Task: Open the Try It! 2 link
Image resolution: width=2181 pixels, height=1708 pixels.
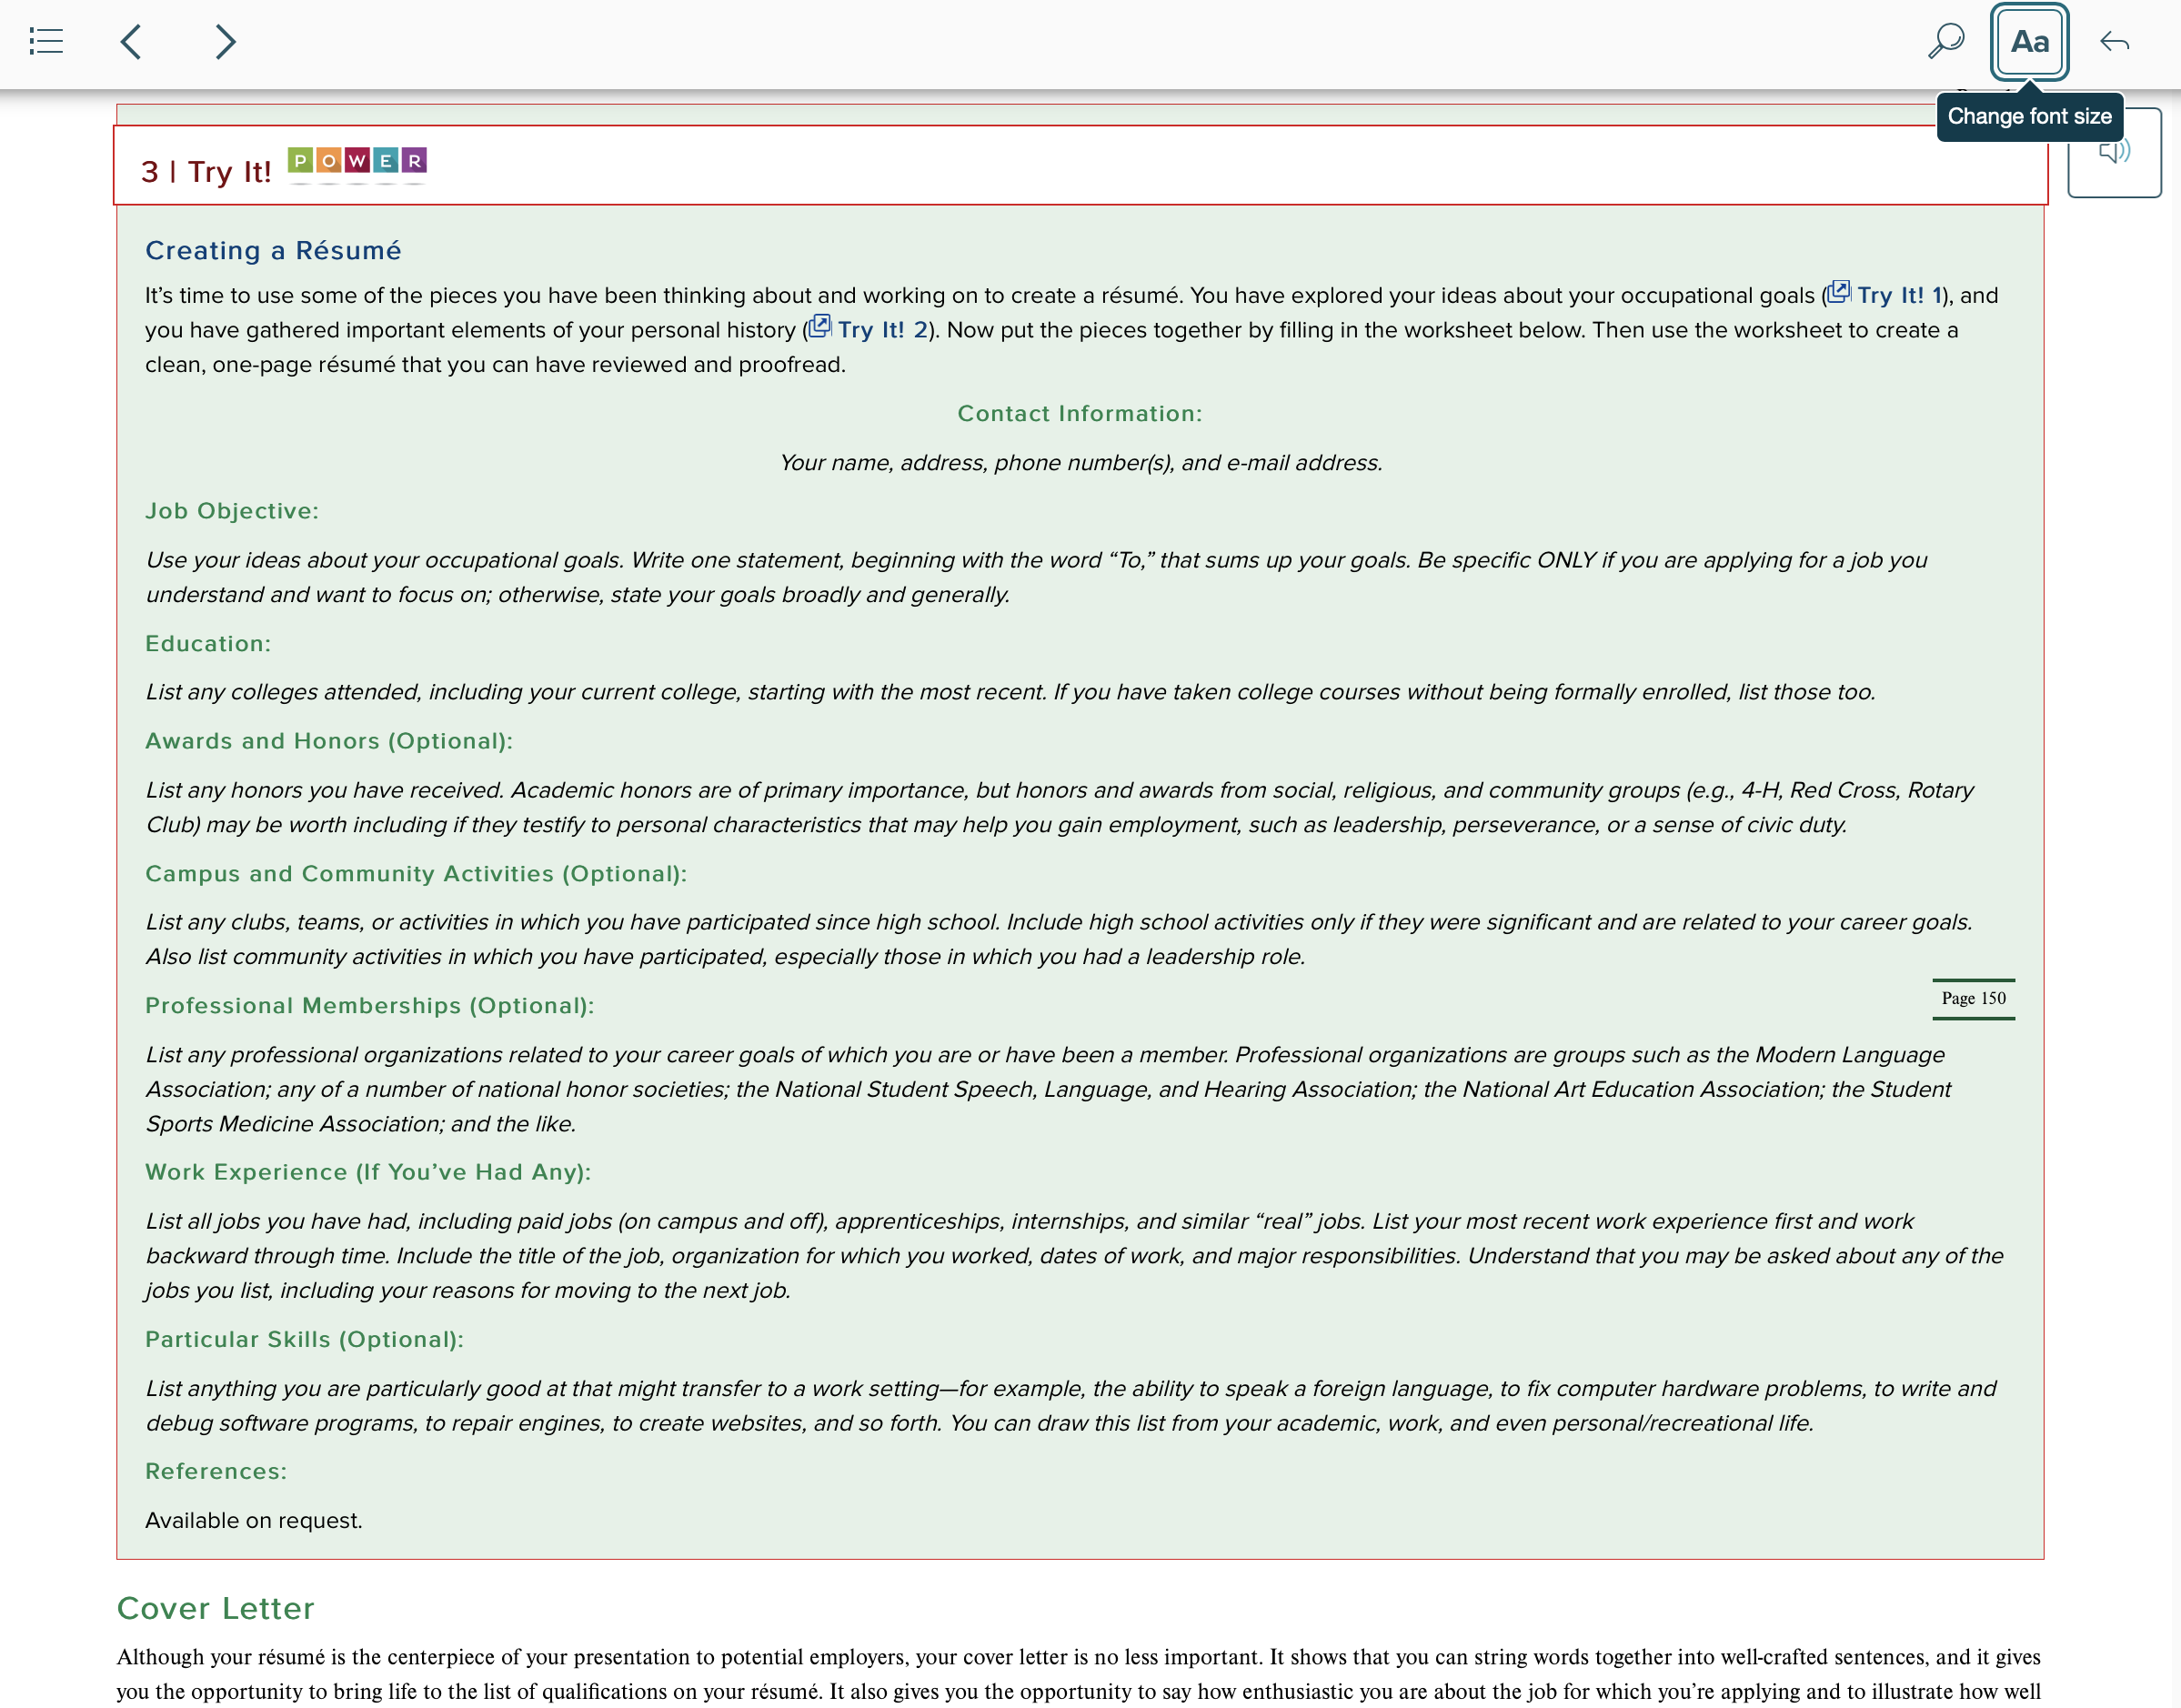Action: click(x=868, y=329)
